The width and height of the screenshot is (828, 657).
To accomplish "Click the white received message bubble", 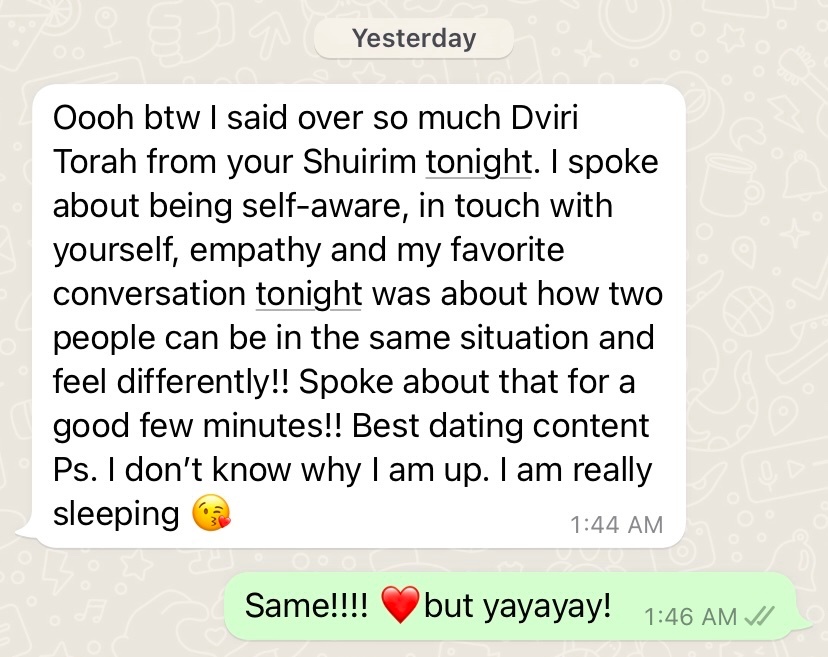I will pos(359,316).
